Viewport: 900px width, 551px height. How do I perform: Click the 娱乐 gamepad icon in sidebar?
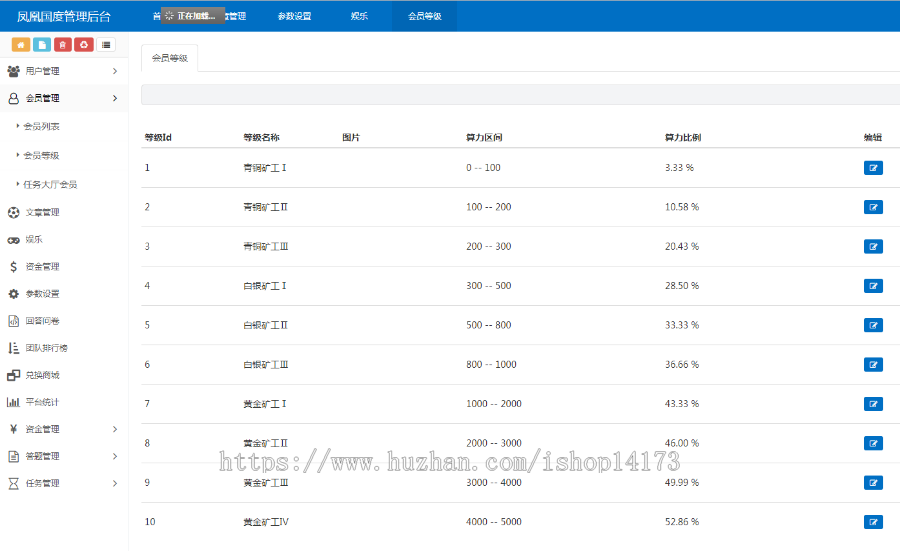pos(13,240)
